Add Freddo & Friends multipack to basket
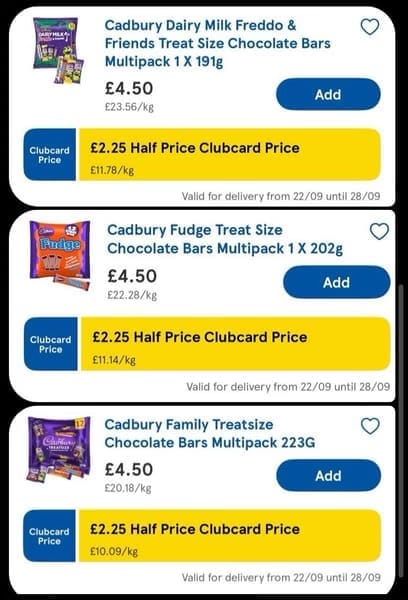 coord(328,94)
